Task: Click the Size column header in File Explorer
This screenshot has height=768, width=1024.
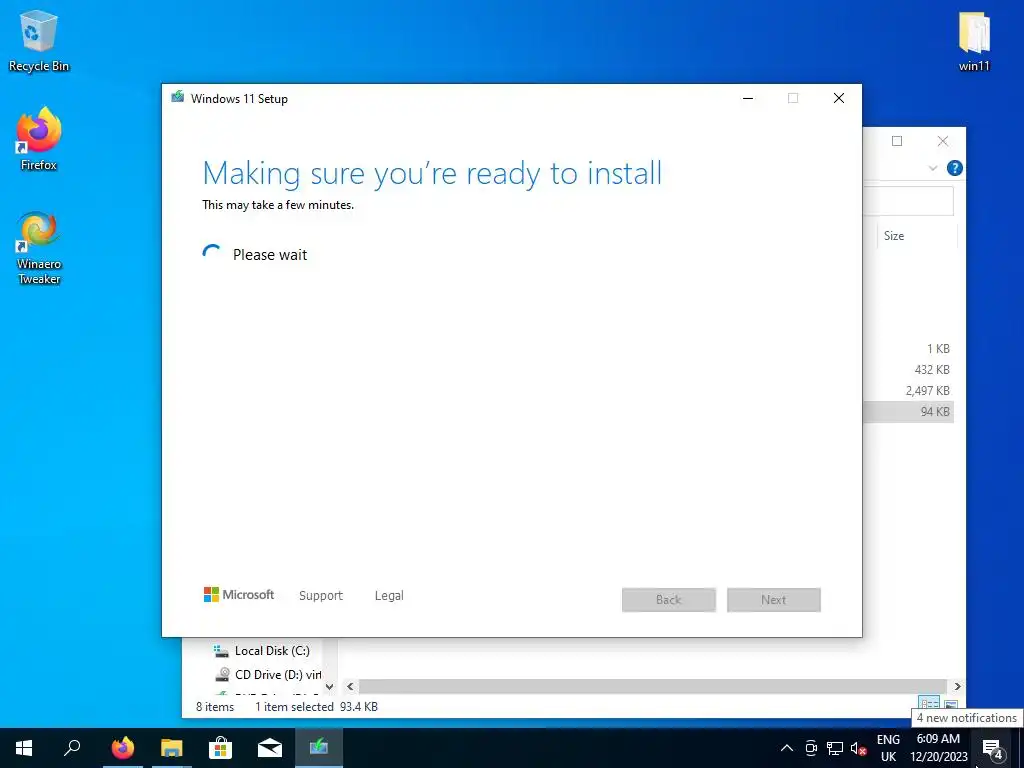Action: [x=916, y=236]
